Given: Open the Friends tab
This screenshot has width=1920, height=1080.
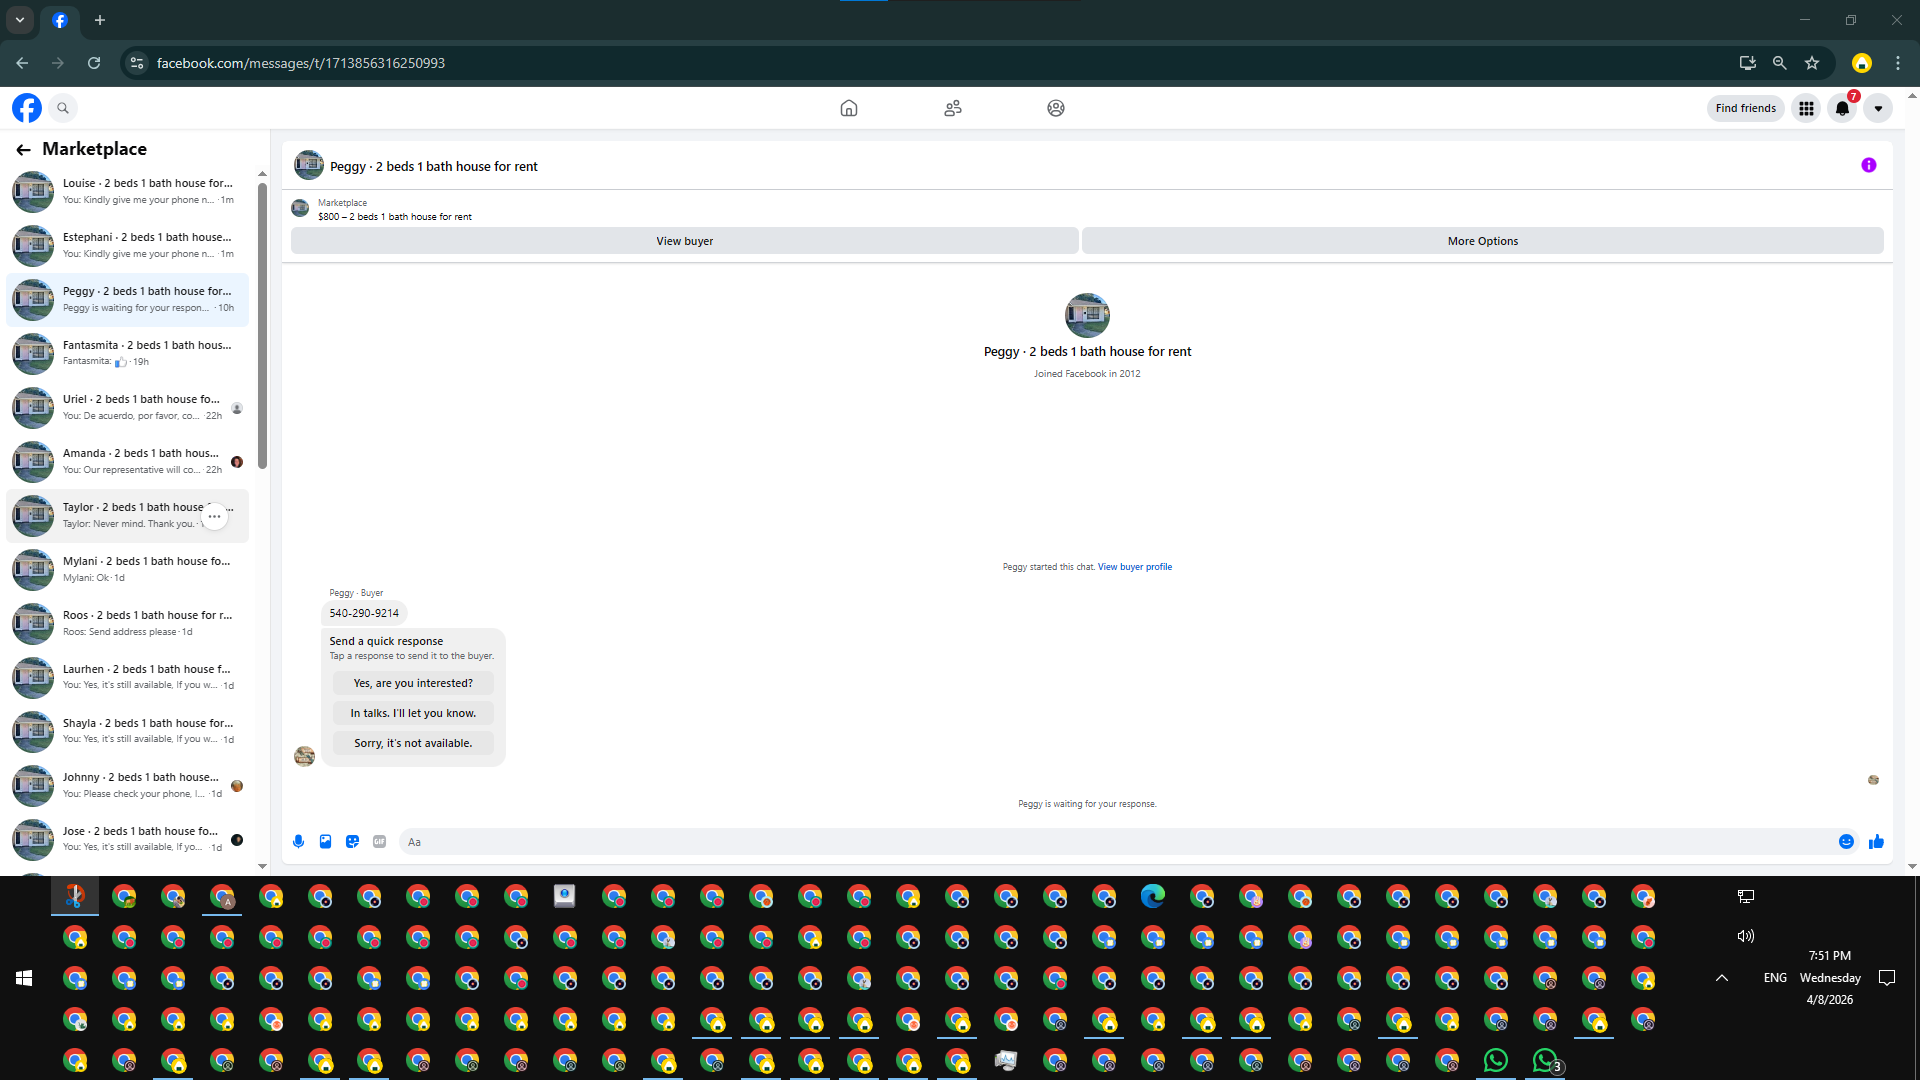Looking at the screenshot, I should tap(952, 108).
